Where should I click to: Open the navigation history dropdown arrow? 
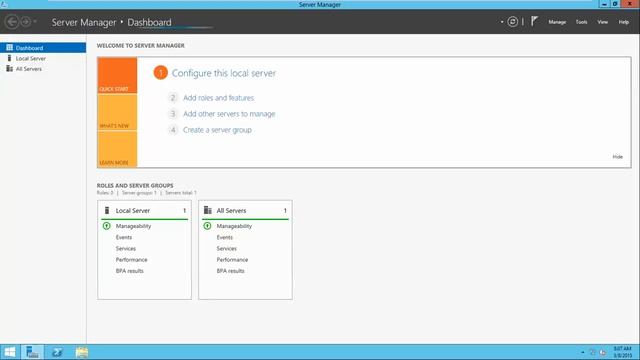pos(35,22)
